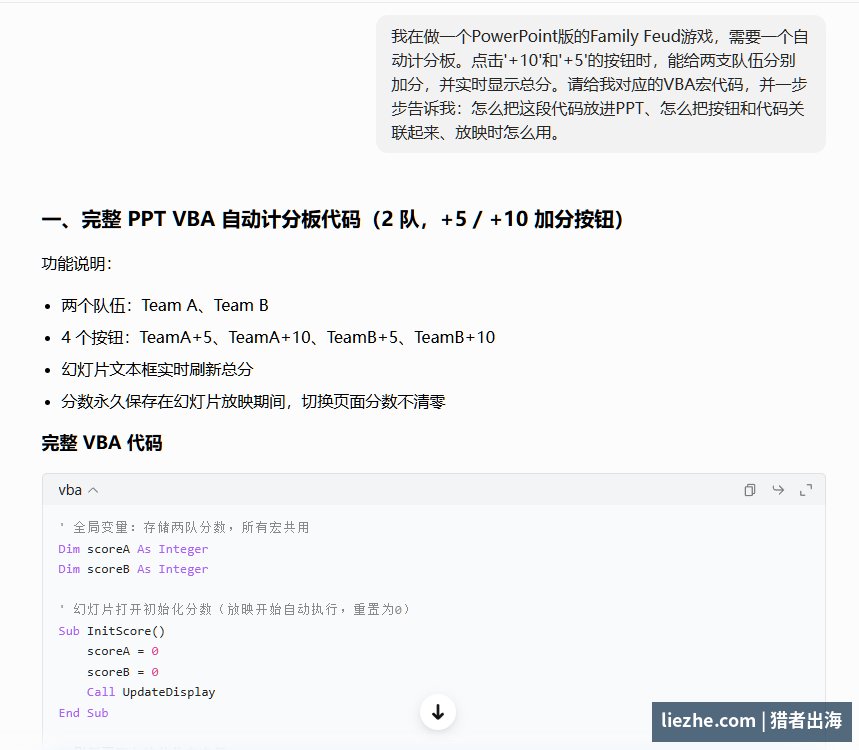Click code line 'End Sub'
859x750 pixels.
[83, 713]
